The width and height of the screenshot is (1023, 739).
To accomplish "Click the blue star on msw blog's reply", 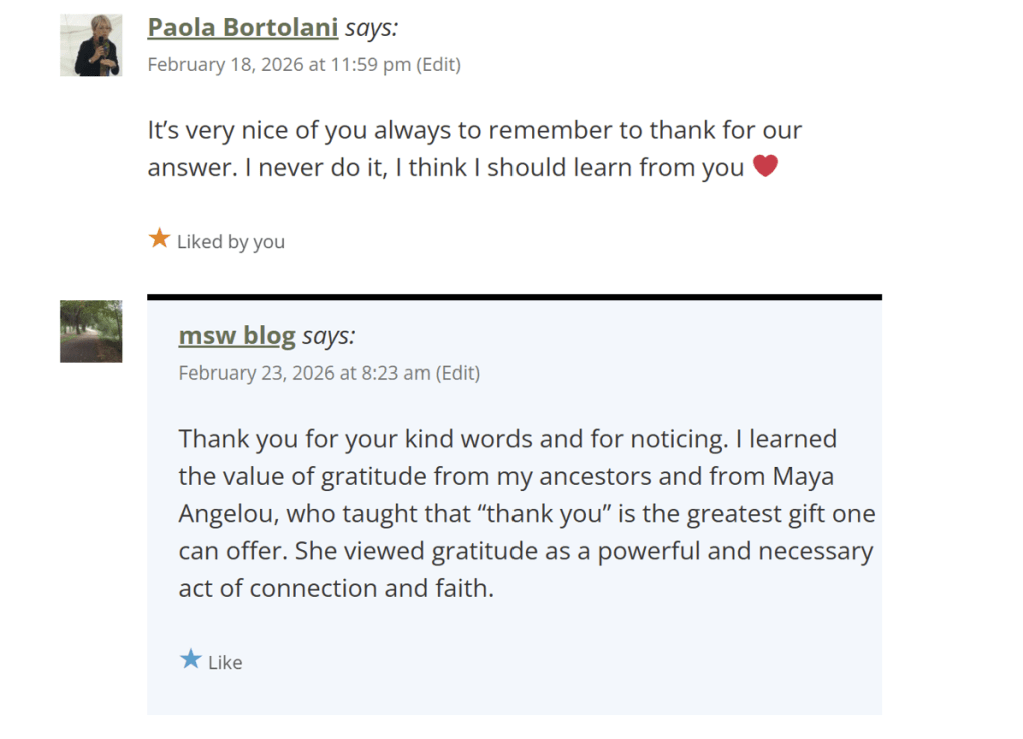I will (190, 660).
